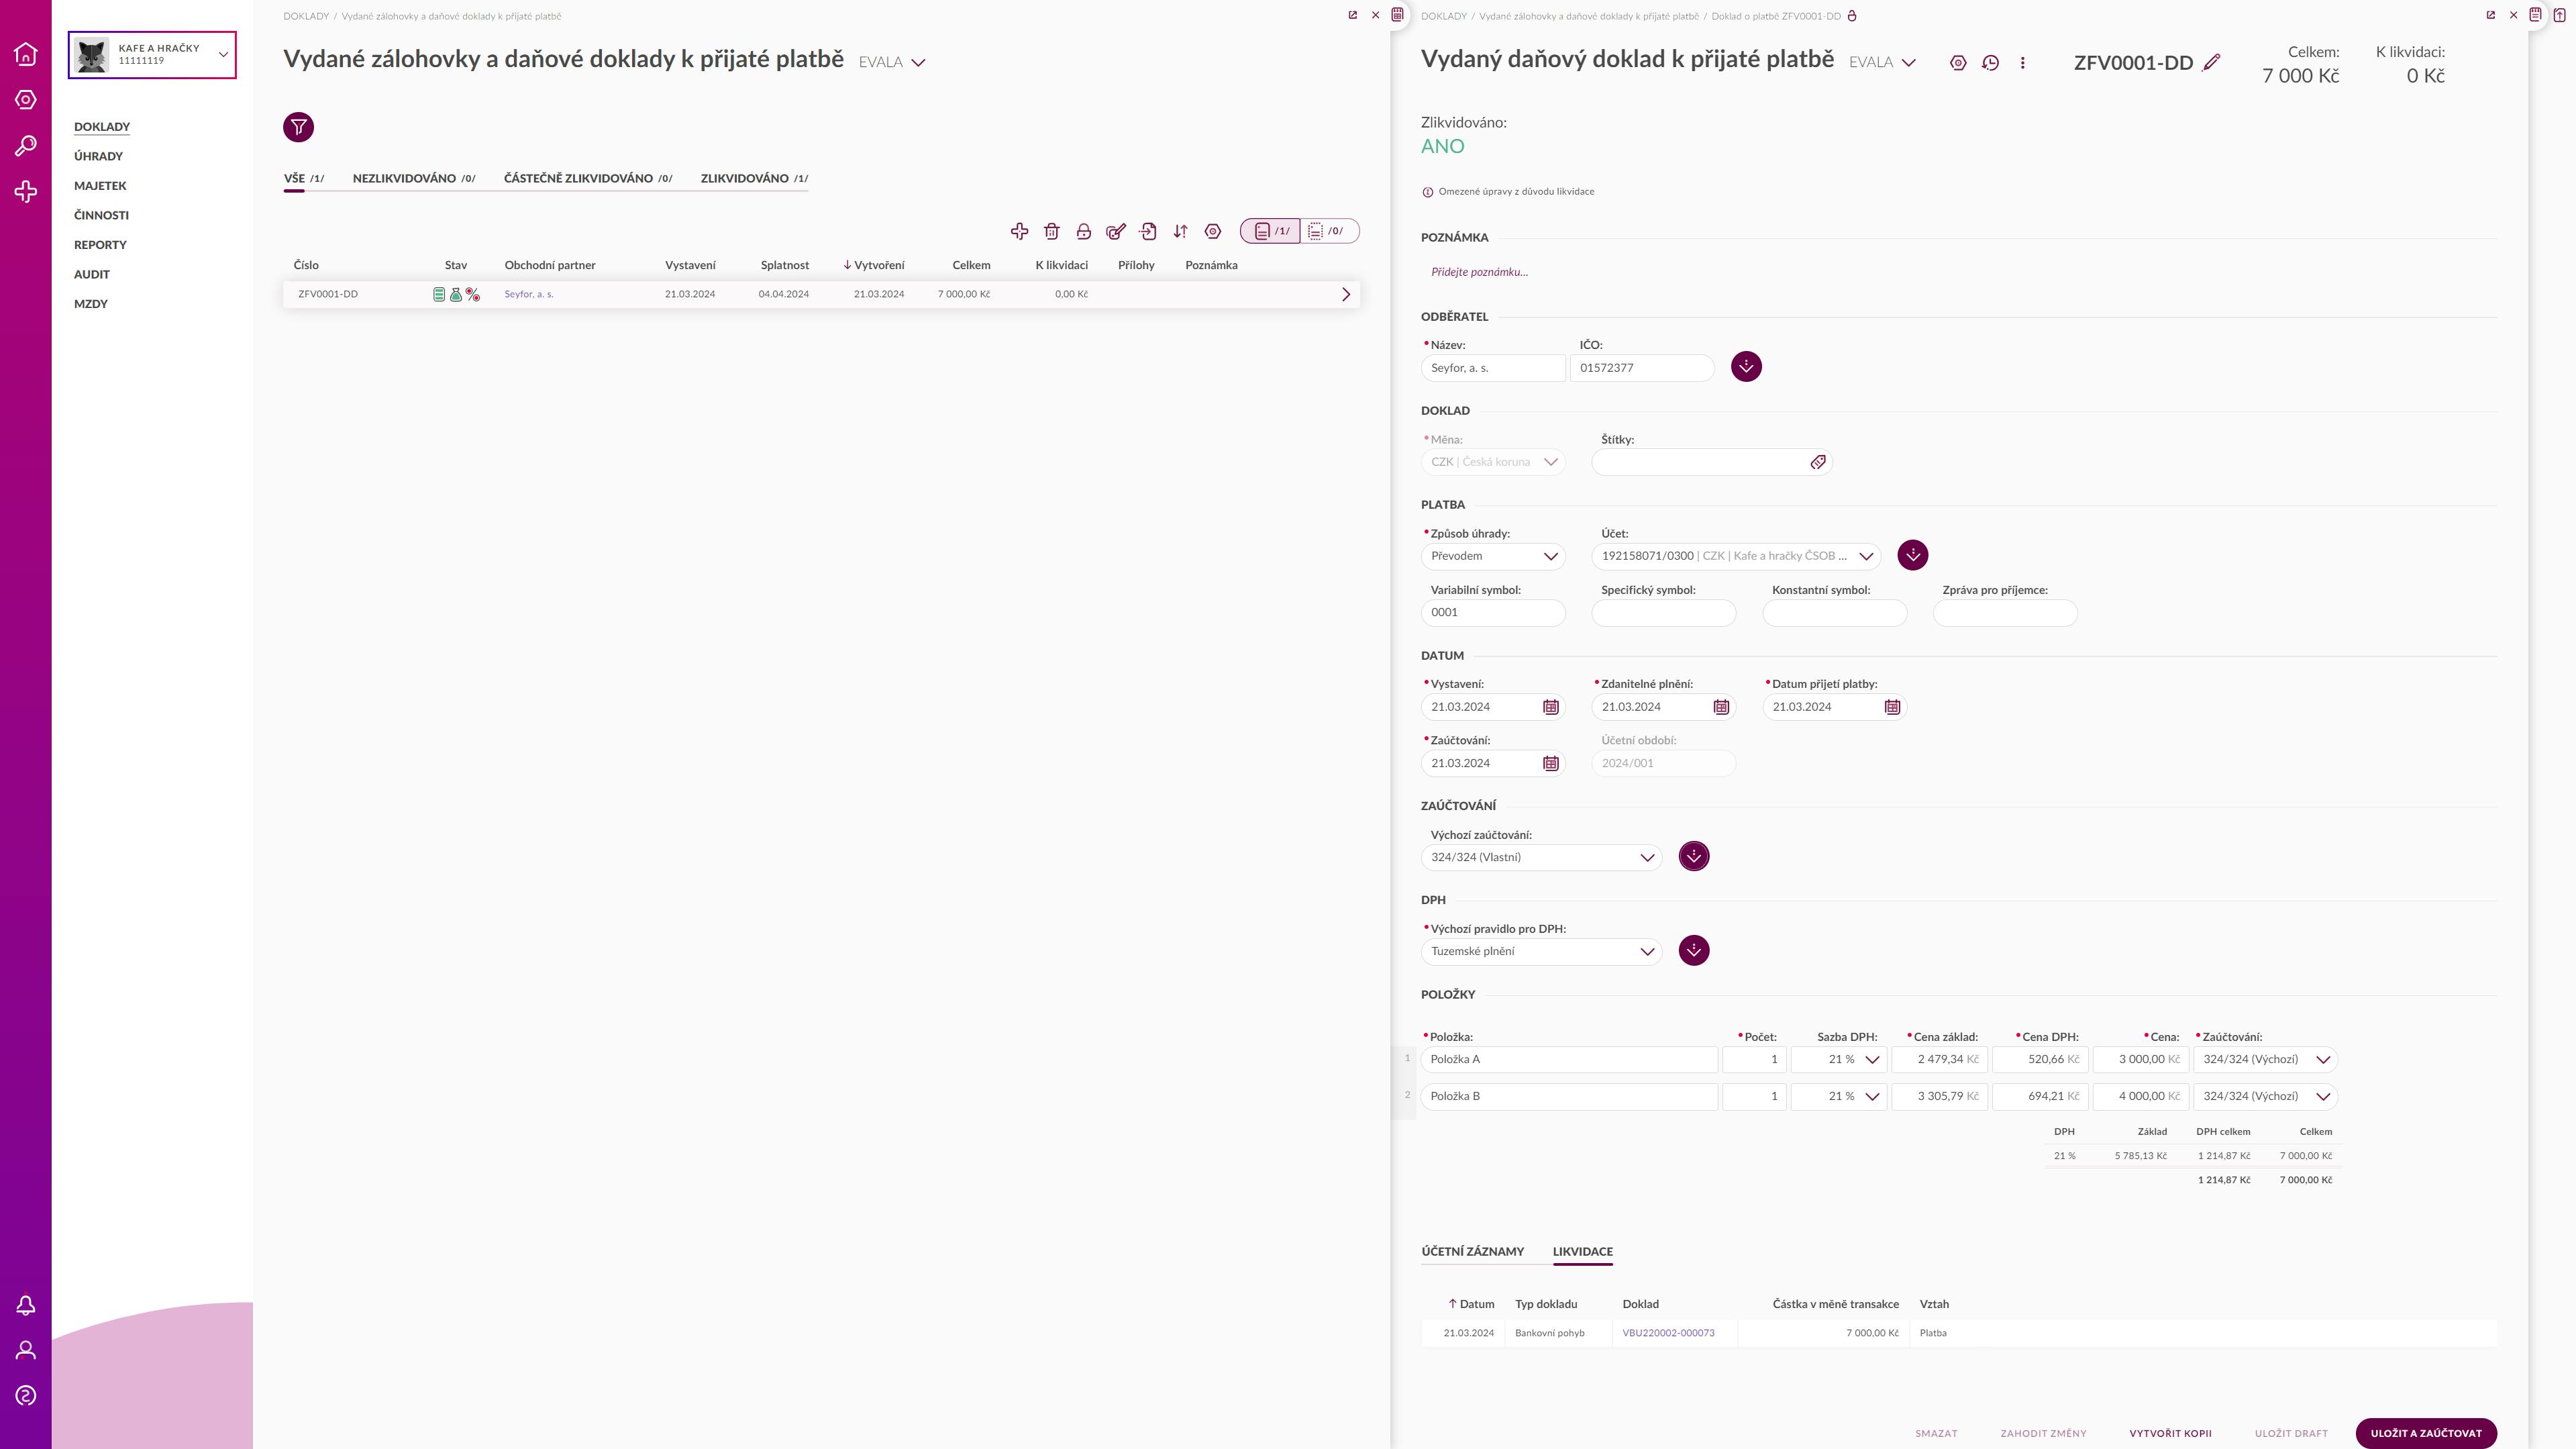Click the add document plus icon in the list toolbar

[x=1019, y=231]
